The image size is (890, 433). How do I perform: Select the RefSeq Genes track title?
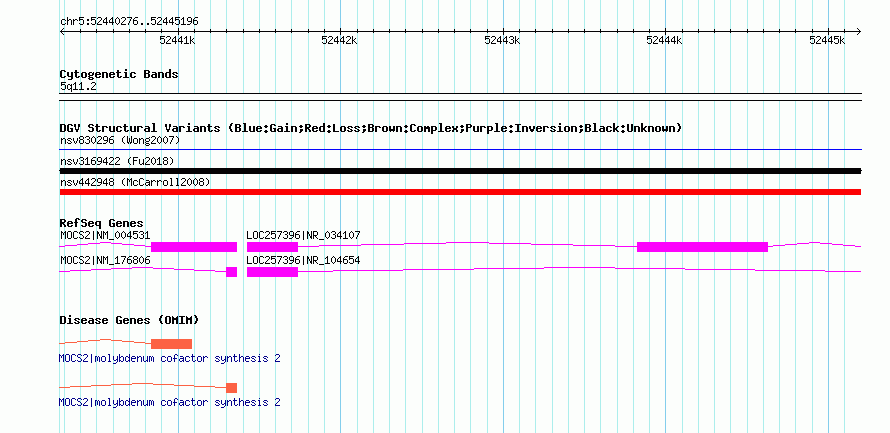[x=102, y=224]
